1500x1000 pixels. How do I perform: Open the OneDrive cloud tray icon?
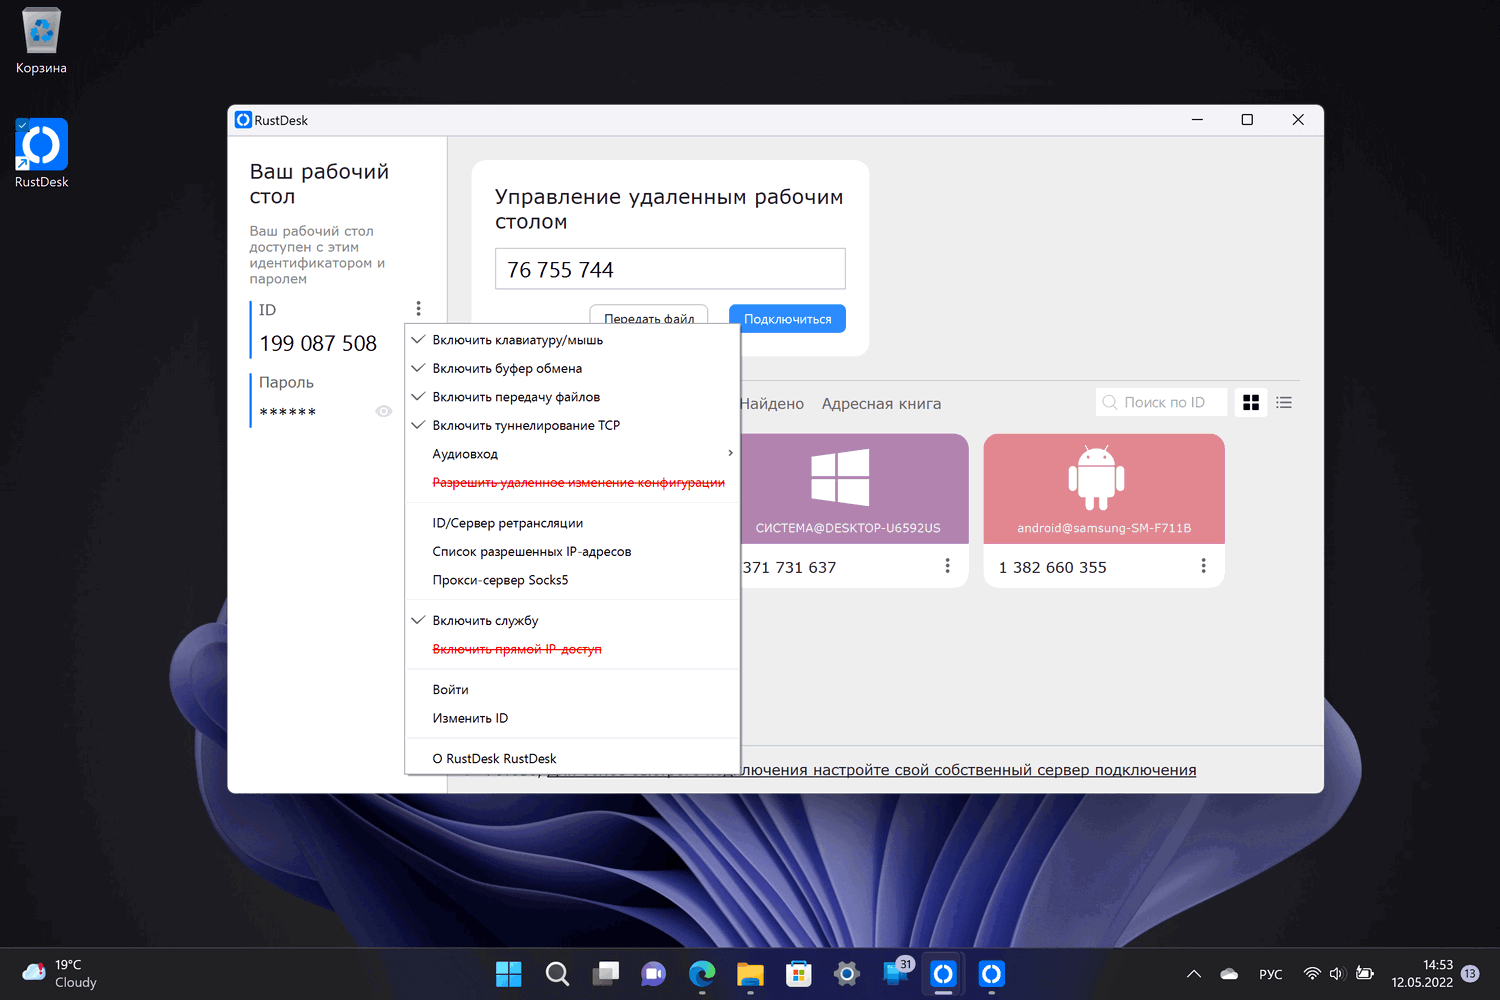(x=1229, y=974)
